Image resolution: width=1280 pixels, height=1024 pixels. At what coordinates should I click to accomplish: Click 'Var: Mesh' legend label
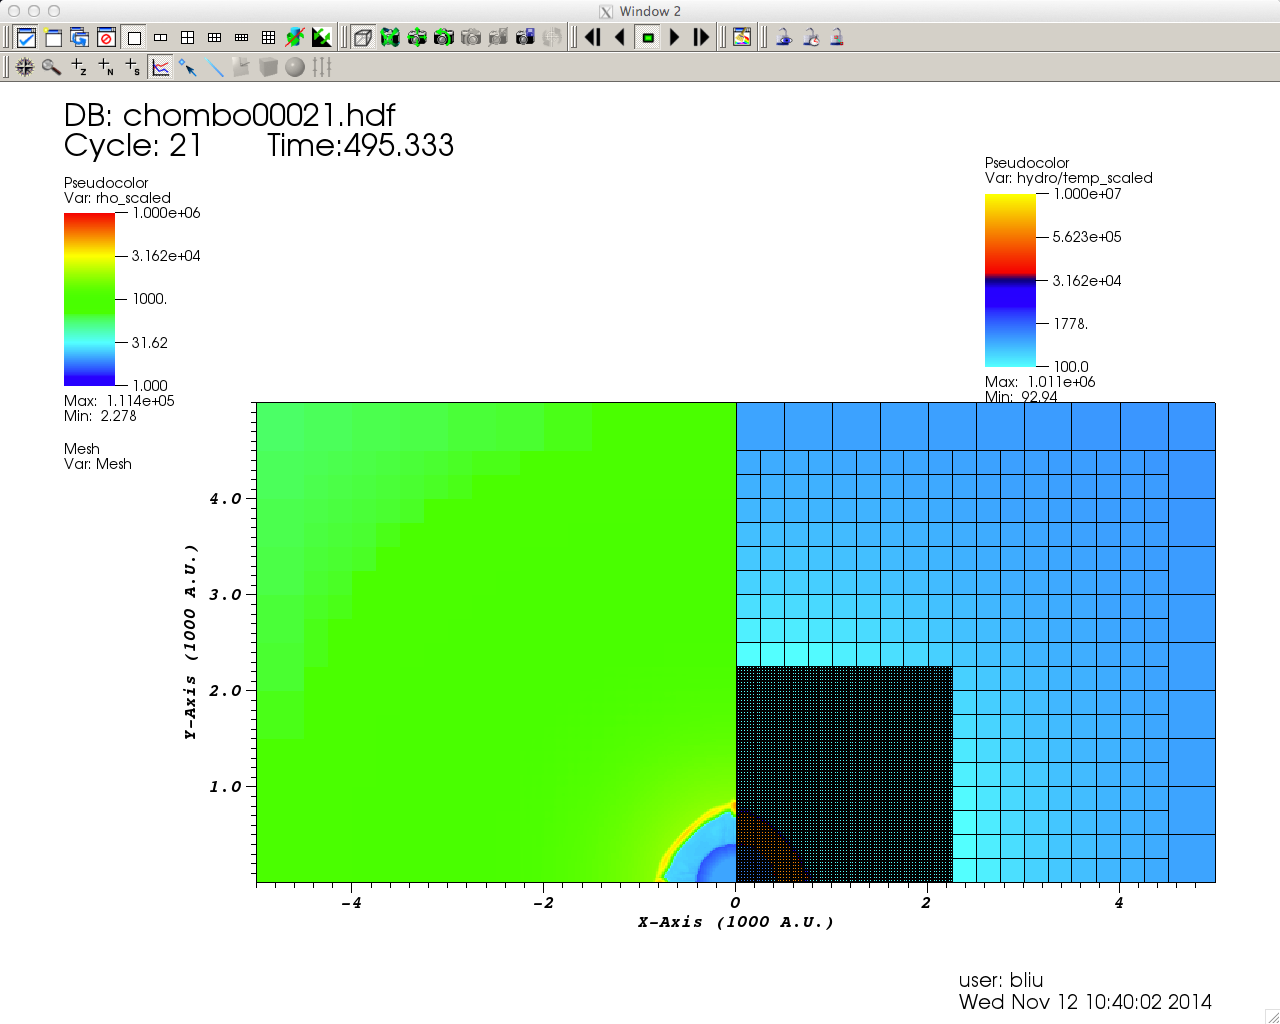pyautogui.click(x=98, y=464)
